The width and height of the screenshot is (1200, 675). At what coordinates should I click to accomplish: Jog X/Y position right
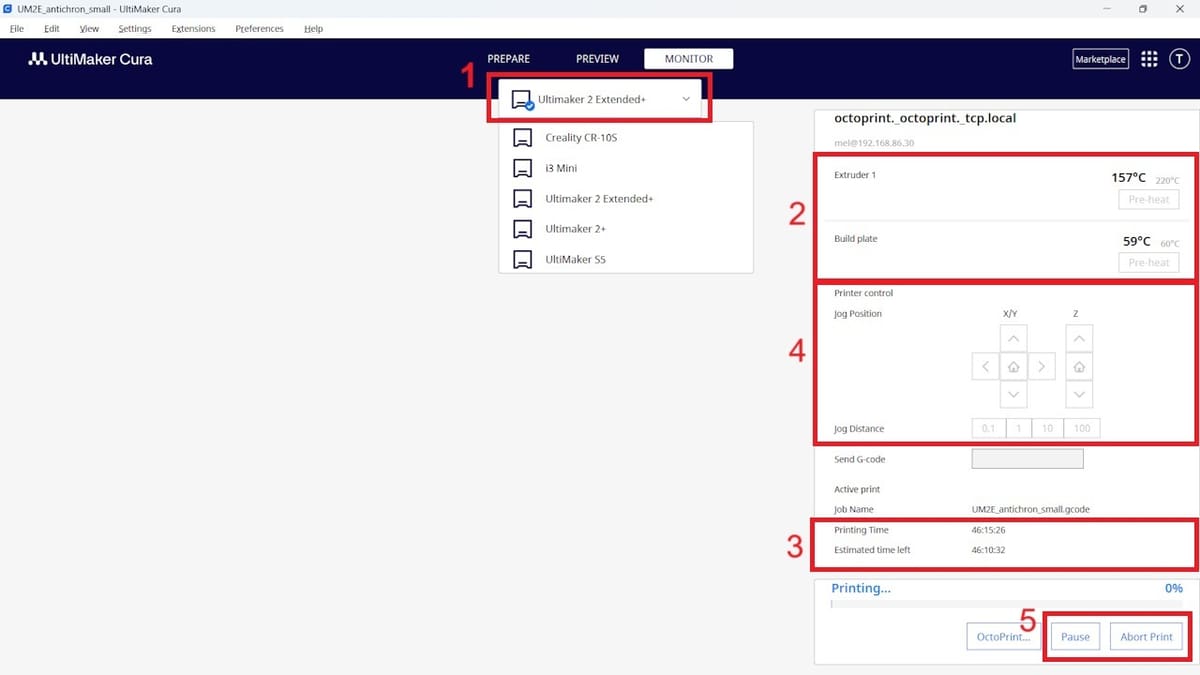tap(1042, 367)
